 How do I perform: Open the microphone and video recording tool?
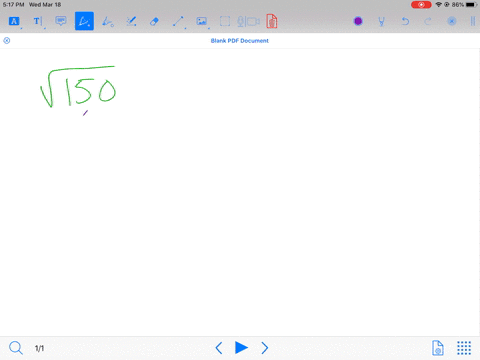[x=248, y=22]
